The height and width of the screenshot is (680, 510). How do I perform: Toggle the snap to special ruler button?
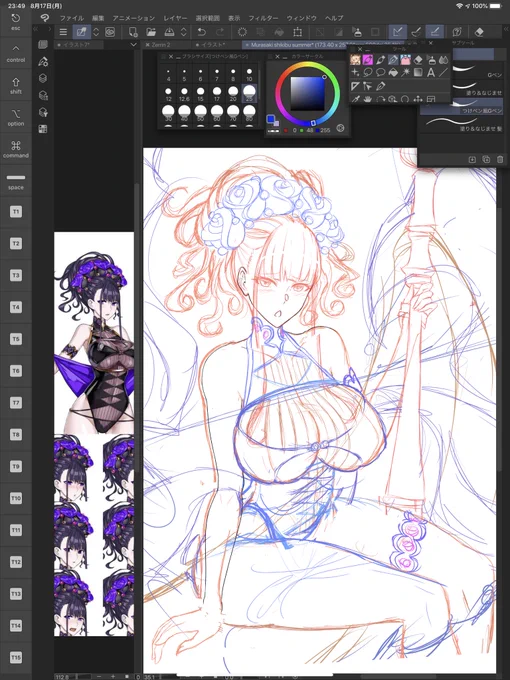[x=416, y=32]
